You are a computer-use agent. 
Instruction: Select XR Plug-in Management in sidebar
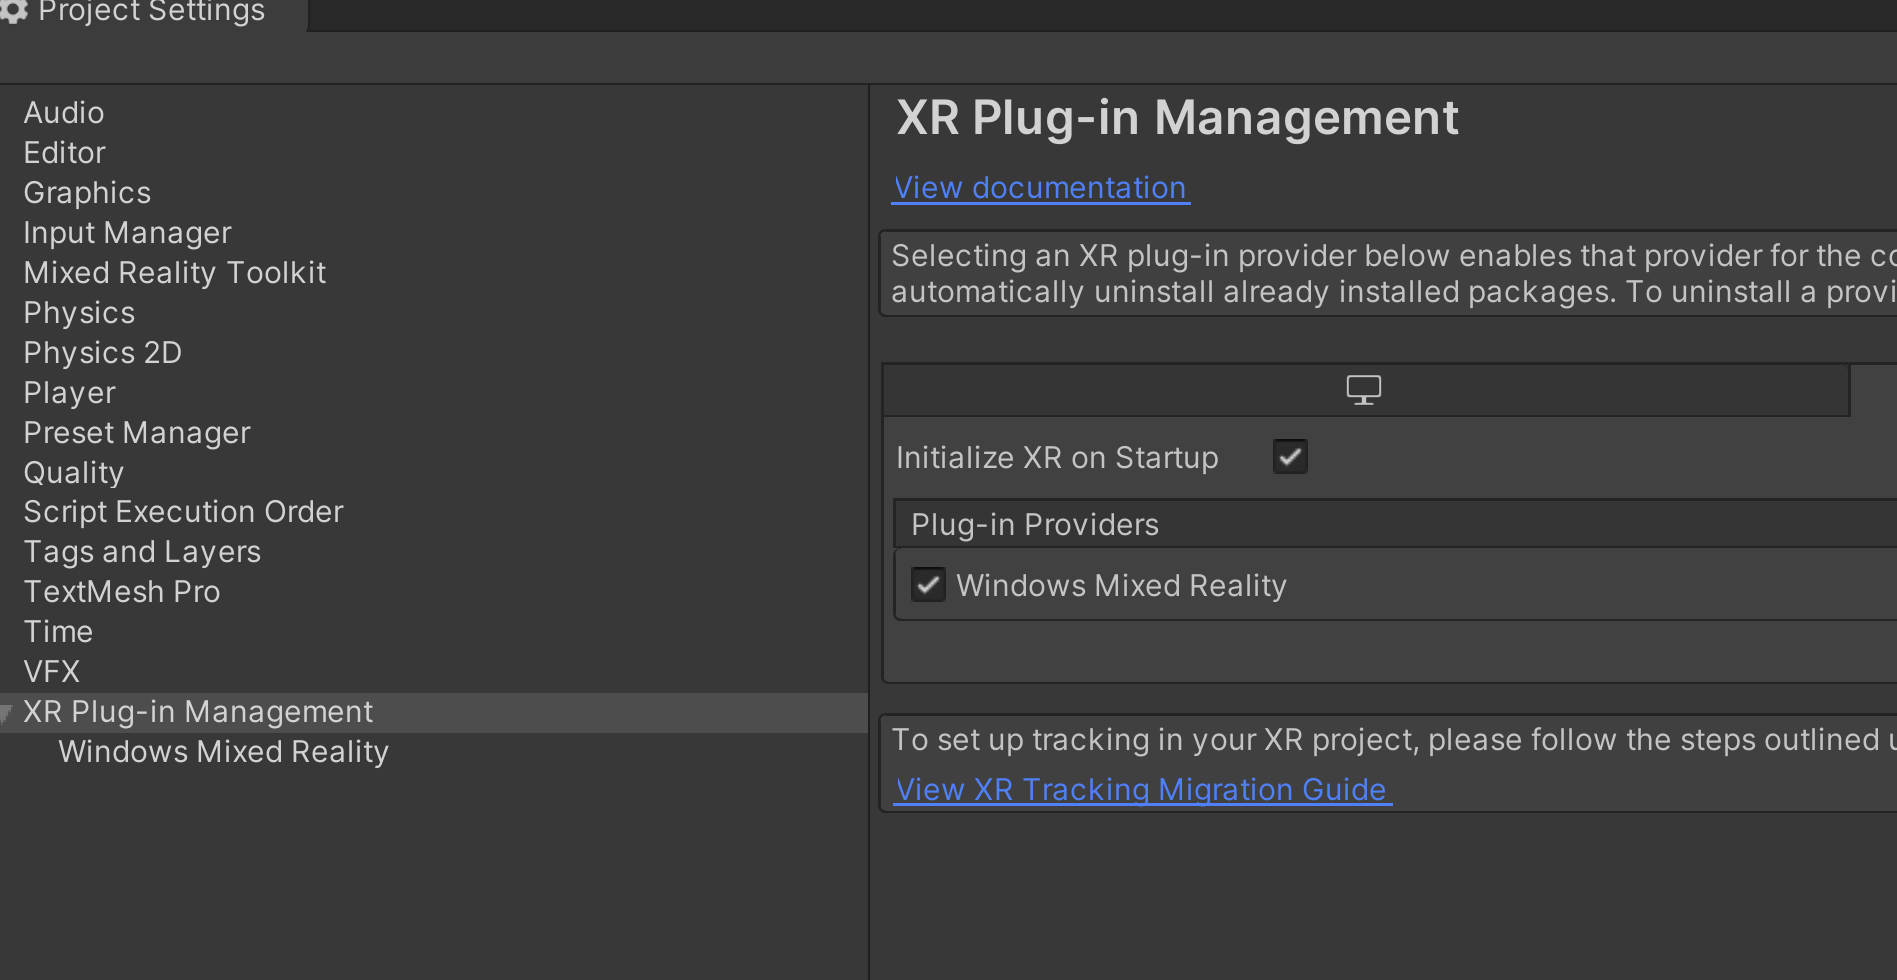pos(434,712)
